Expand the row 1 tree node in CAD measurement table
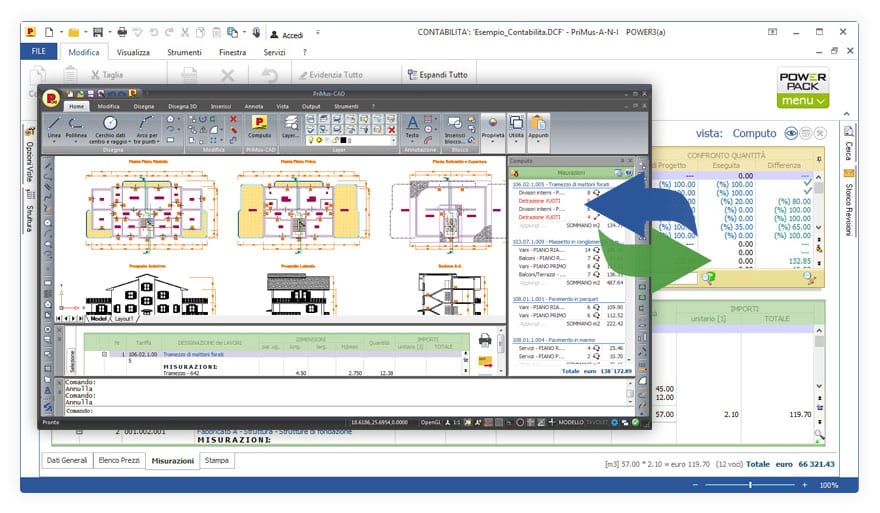 [x=104, y=355]
